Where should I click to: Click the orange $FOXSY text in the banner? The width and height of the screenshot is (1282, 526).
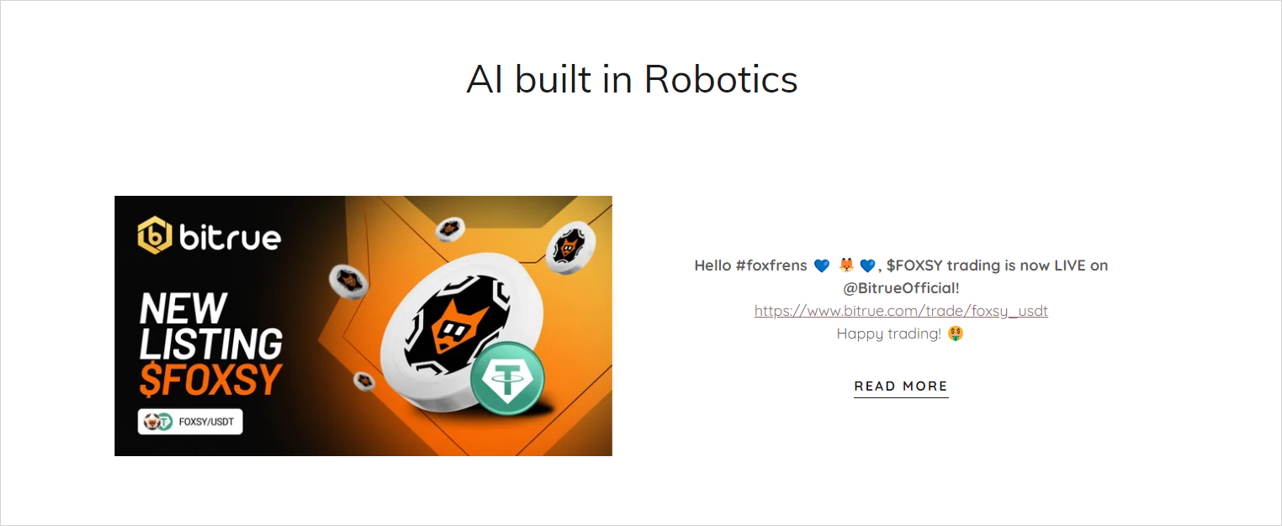210,380
